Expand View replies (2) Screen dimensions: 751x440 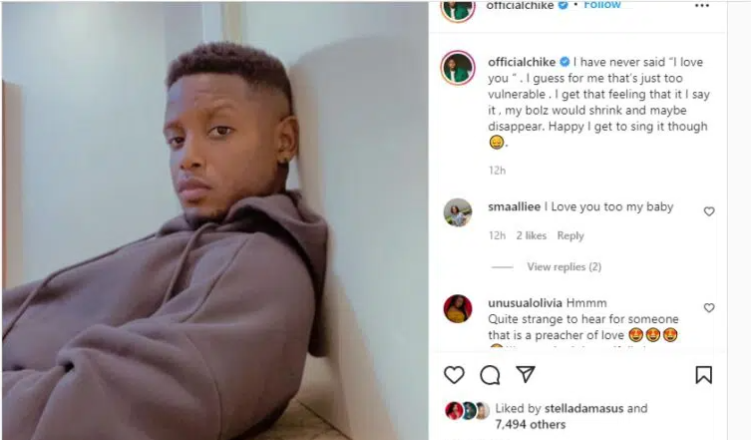coord(564,267)
